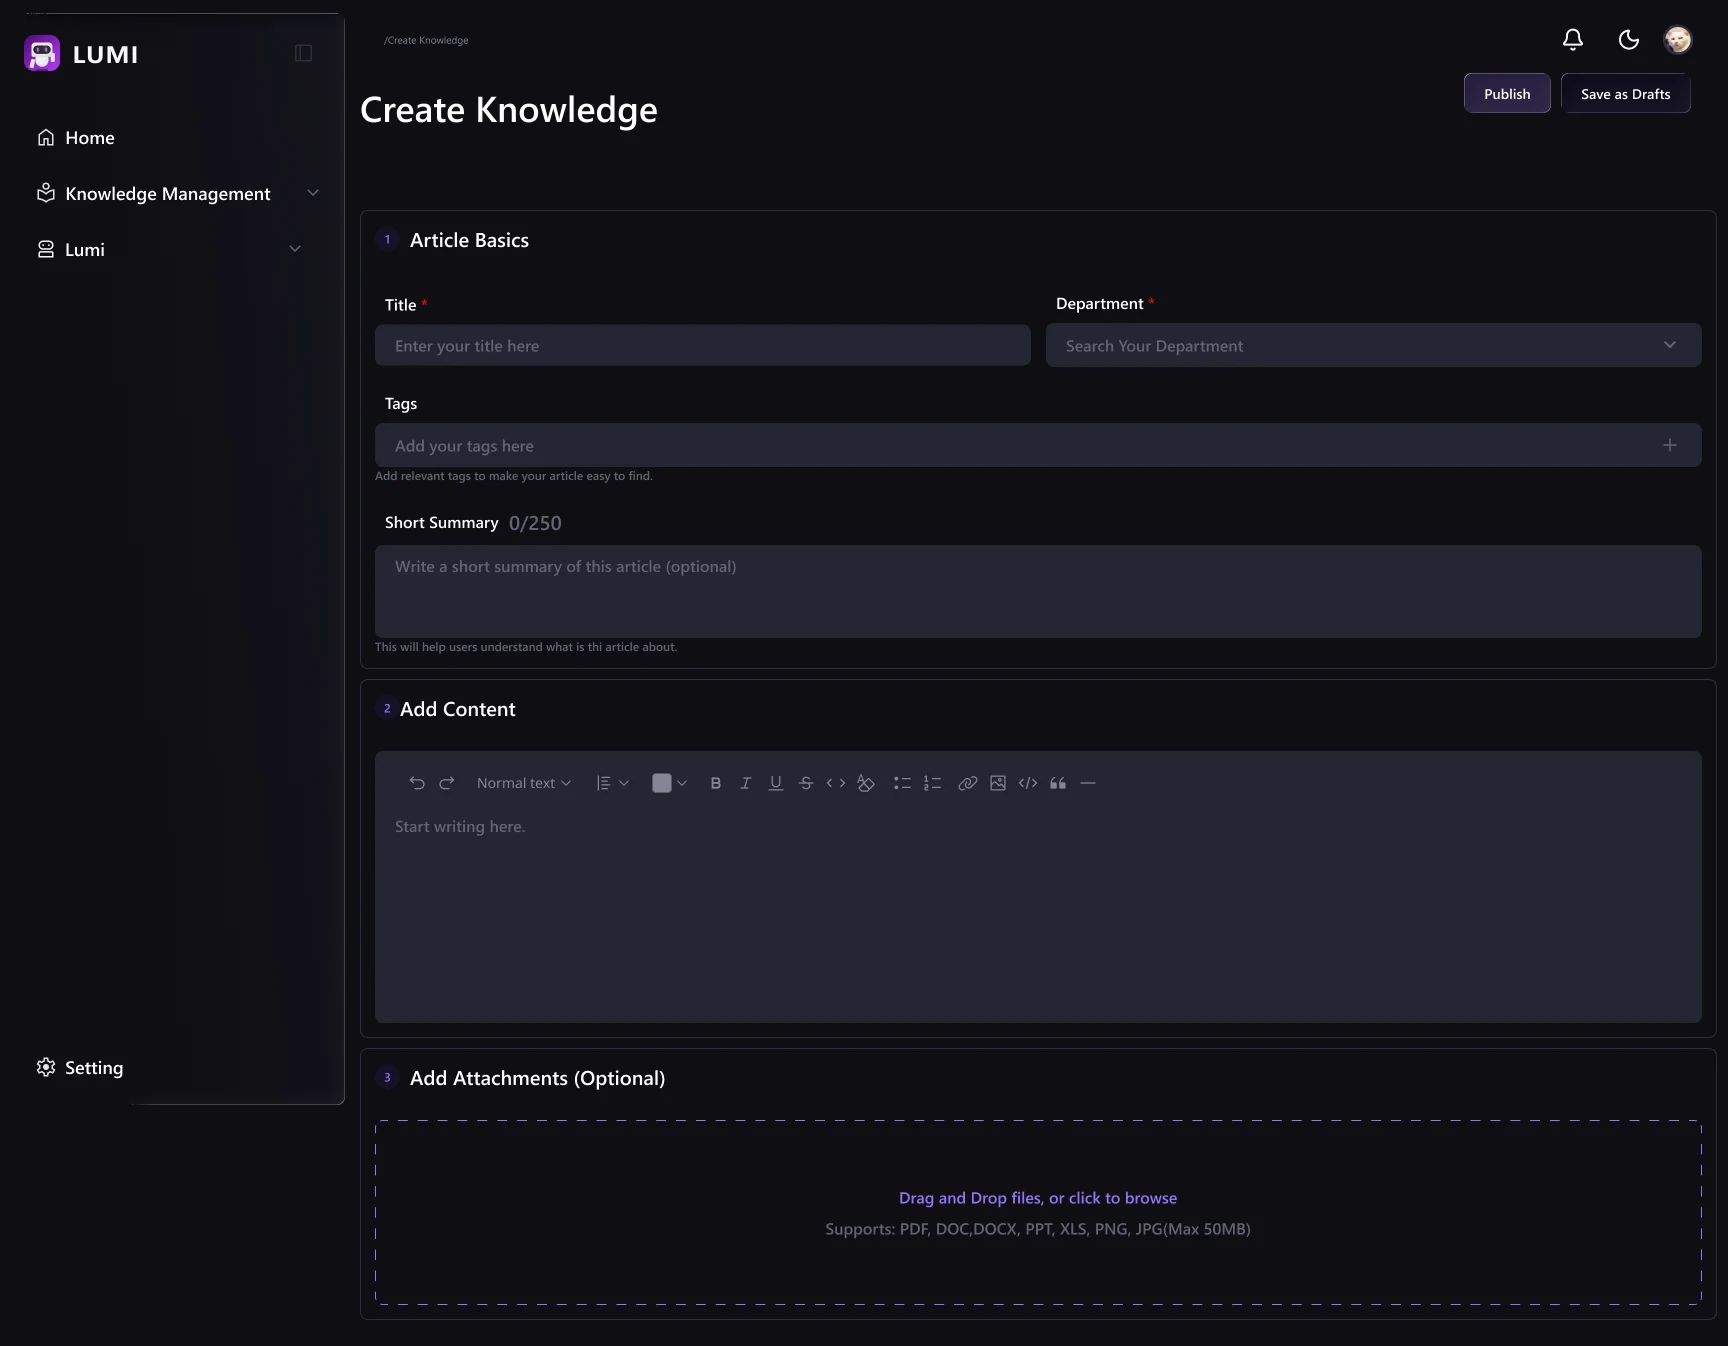Open the text alignment dropdown
1728x1346 pixels.
(x=612, y=783)
